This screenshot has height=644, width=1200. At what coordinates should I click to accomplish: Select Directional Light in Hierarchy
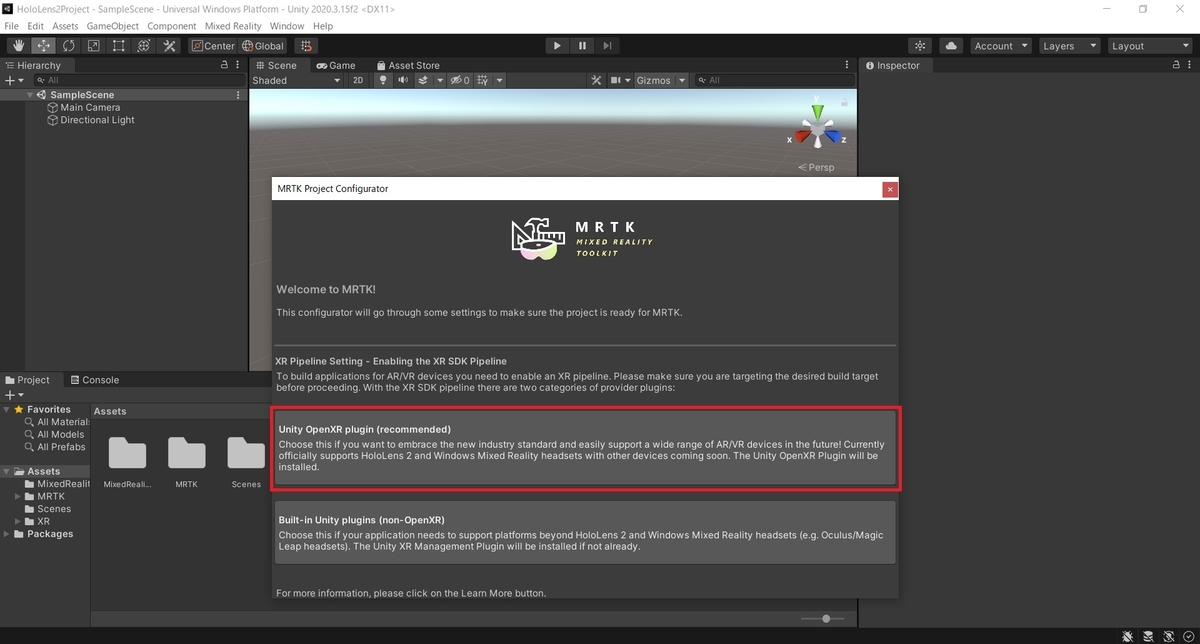97,120
